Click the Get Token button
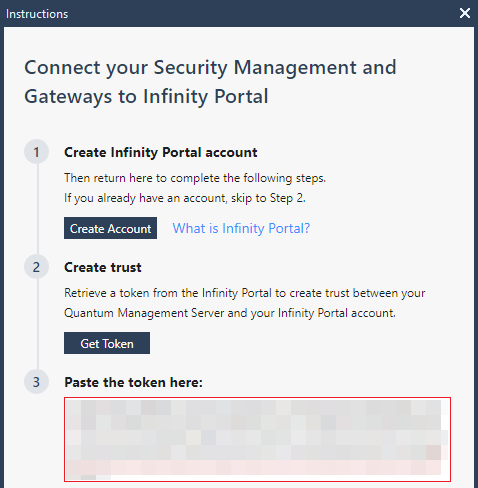478x488 pixels. point(107,343)
